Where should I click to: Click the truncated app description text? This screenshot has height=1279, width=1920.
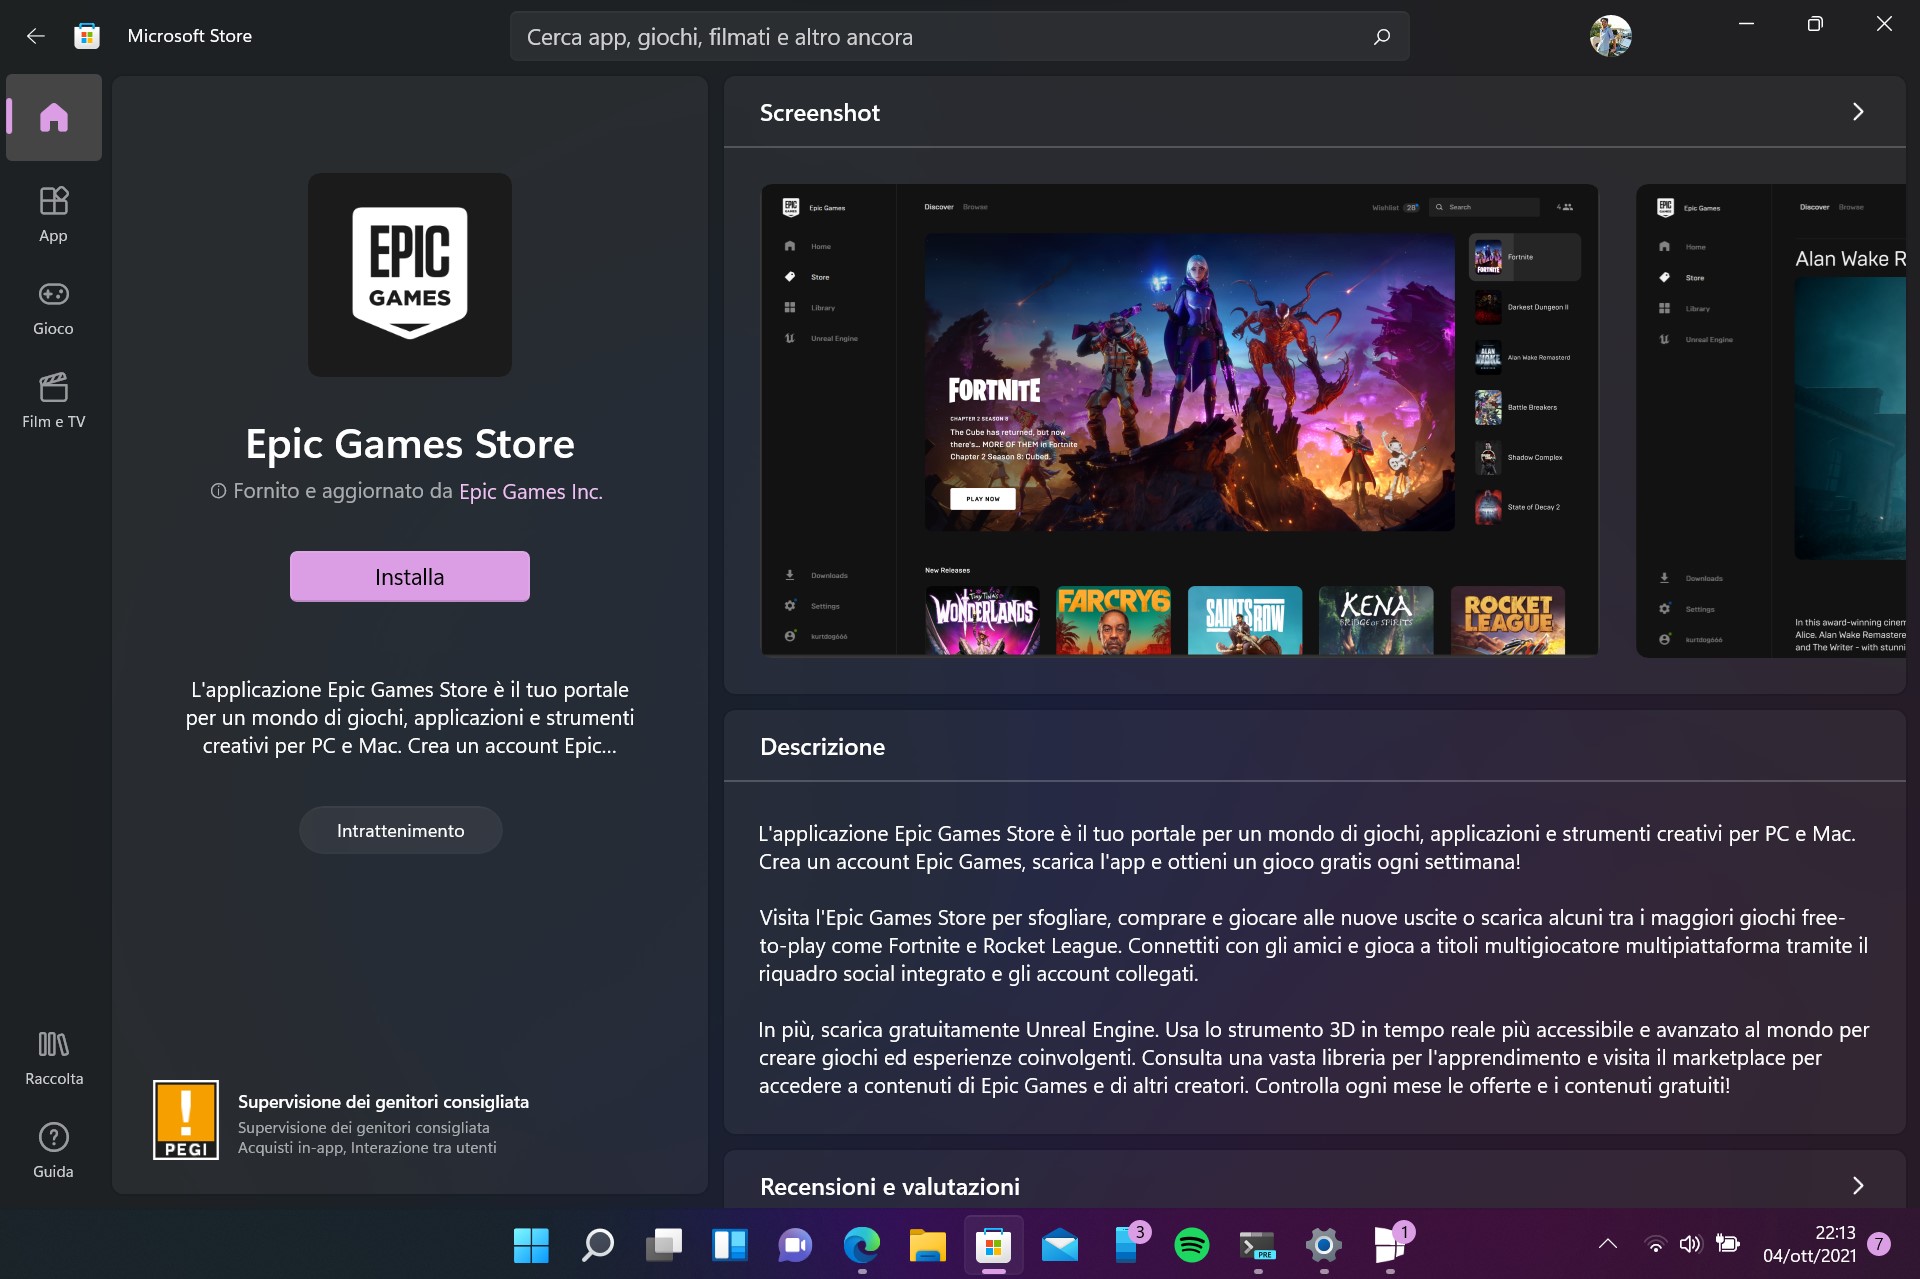(409, 718)
